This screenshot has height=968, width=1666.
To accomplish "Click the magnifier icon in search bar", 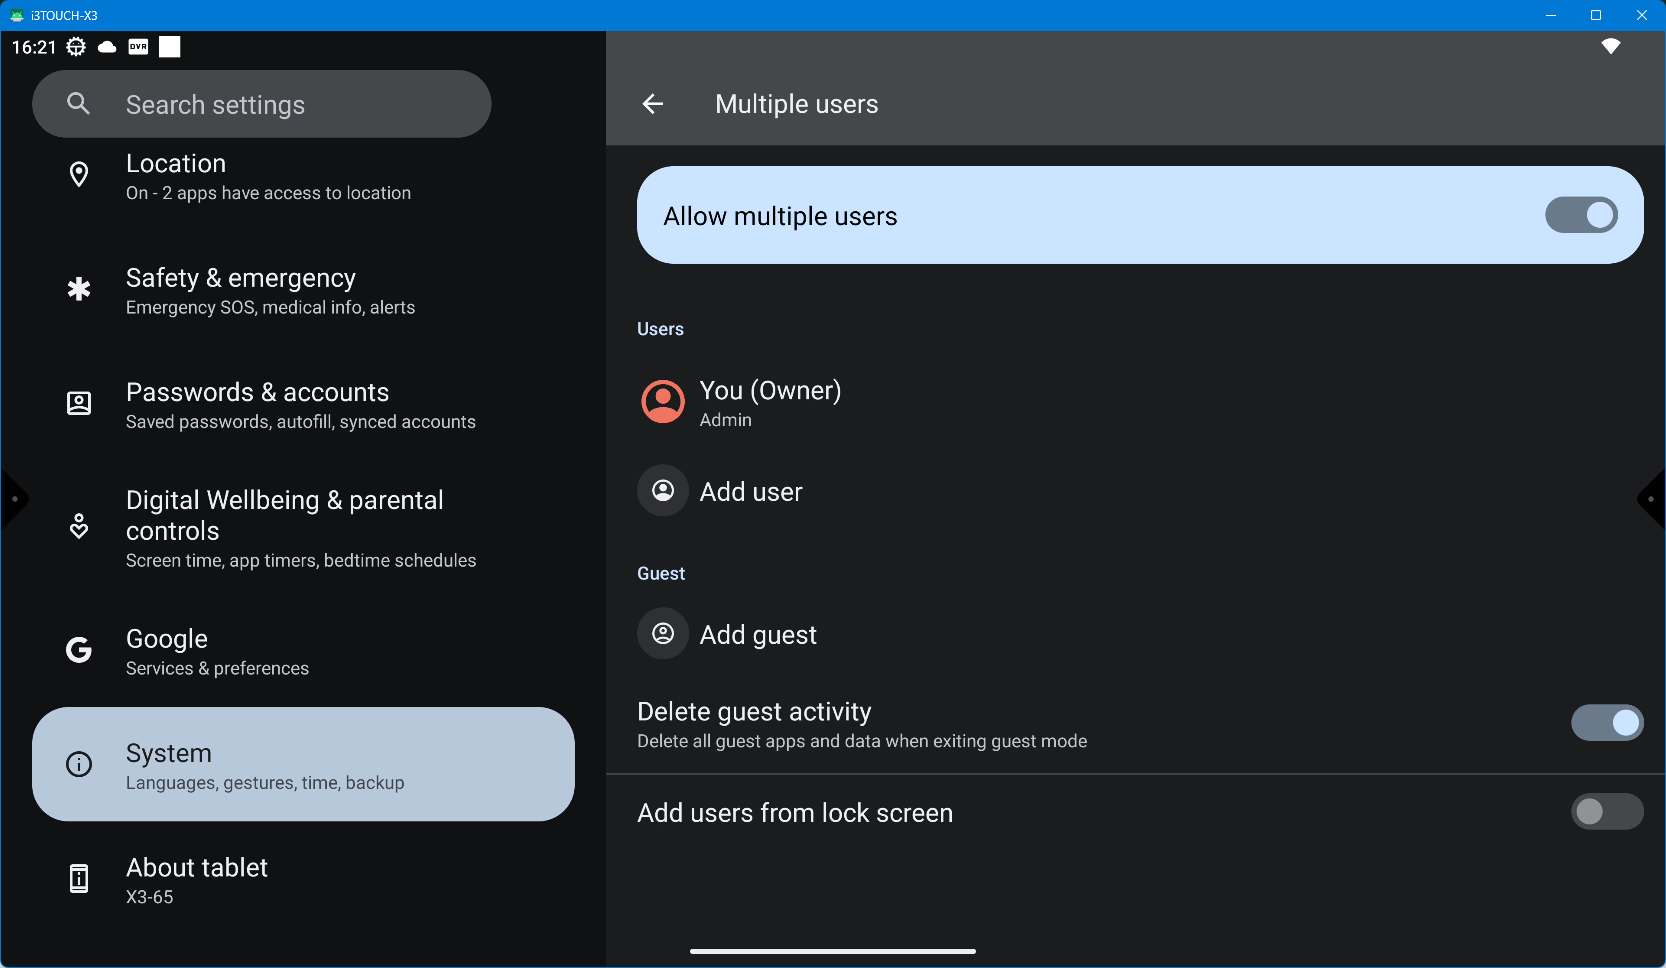I will [78, 104].
